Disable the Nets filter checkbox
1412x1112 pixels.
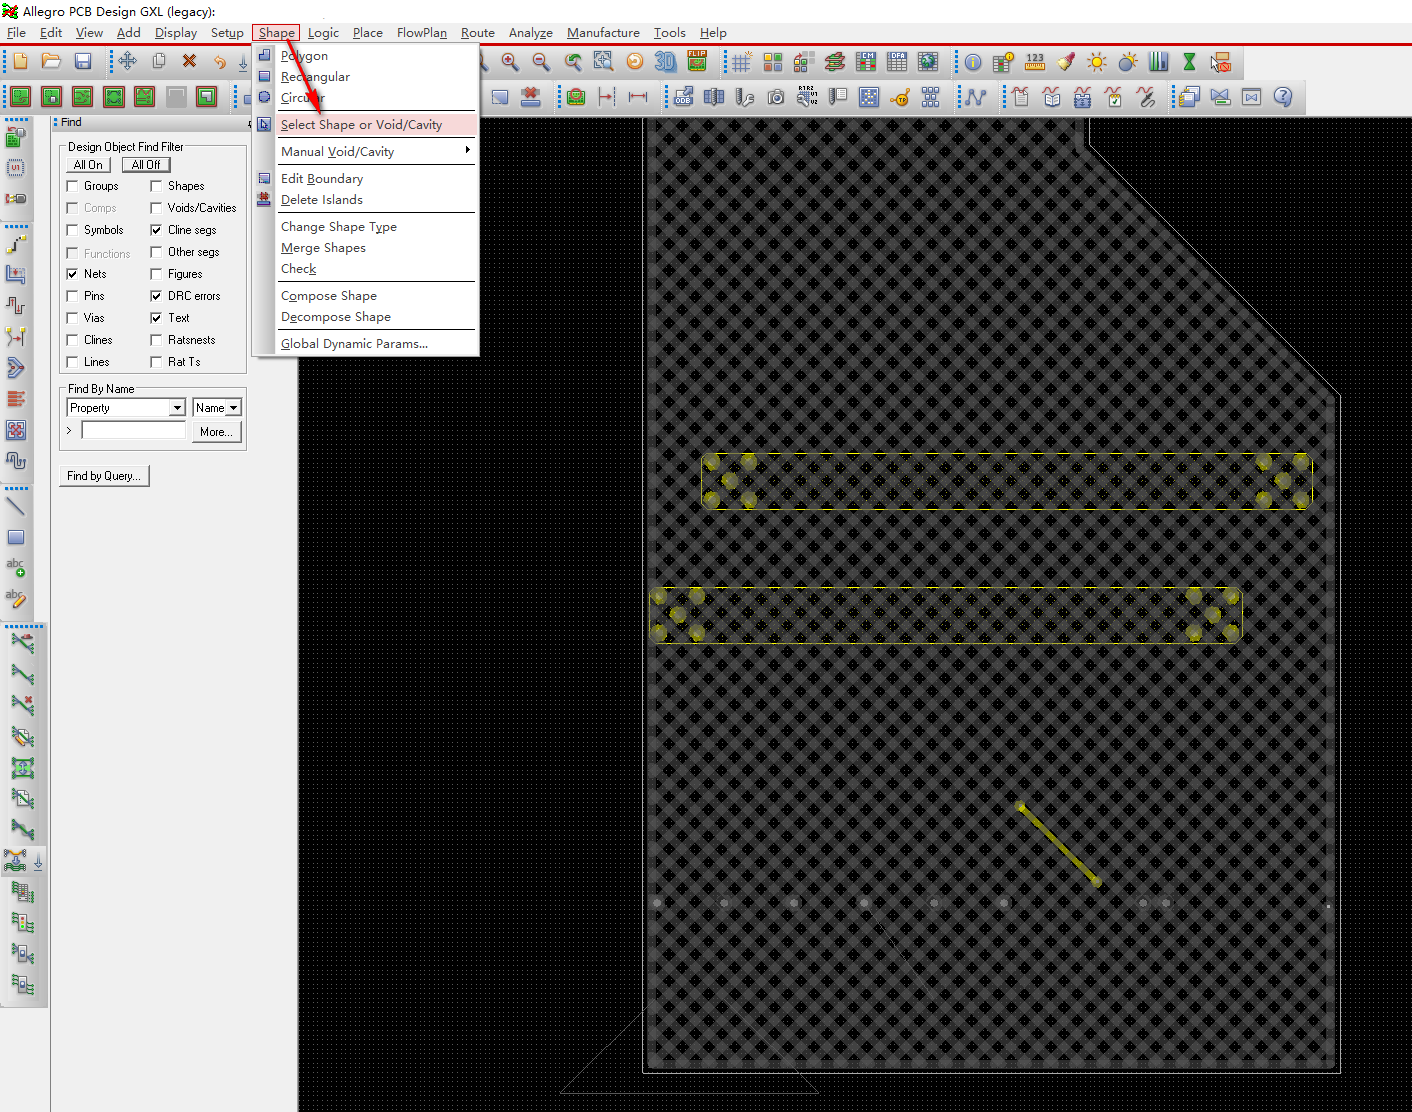point(70,273)
